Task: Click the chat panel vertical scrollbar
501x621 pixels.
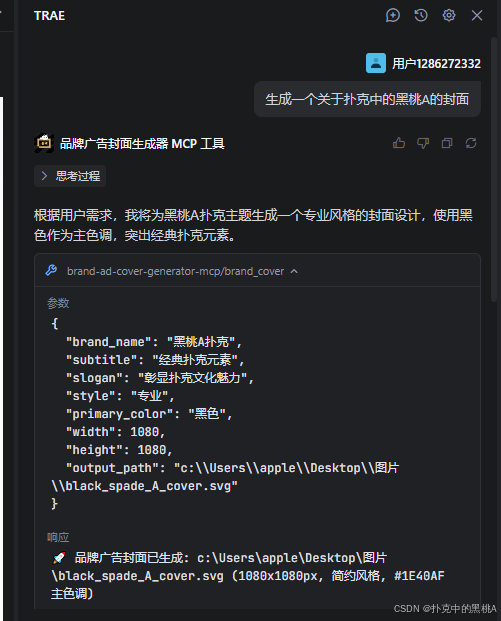Action: [x=494, y=170]
